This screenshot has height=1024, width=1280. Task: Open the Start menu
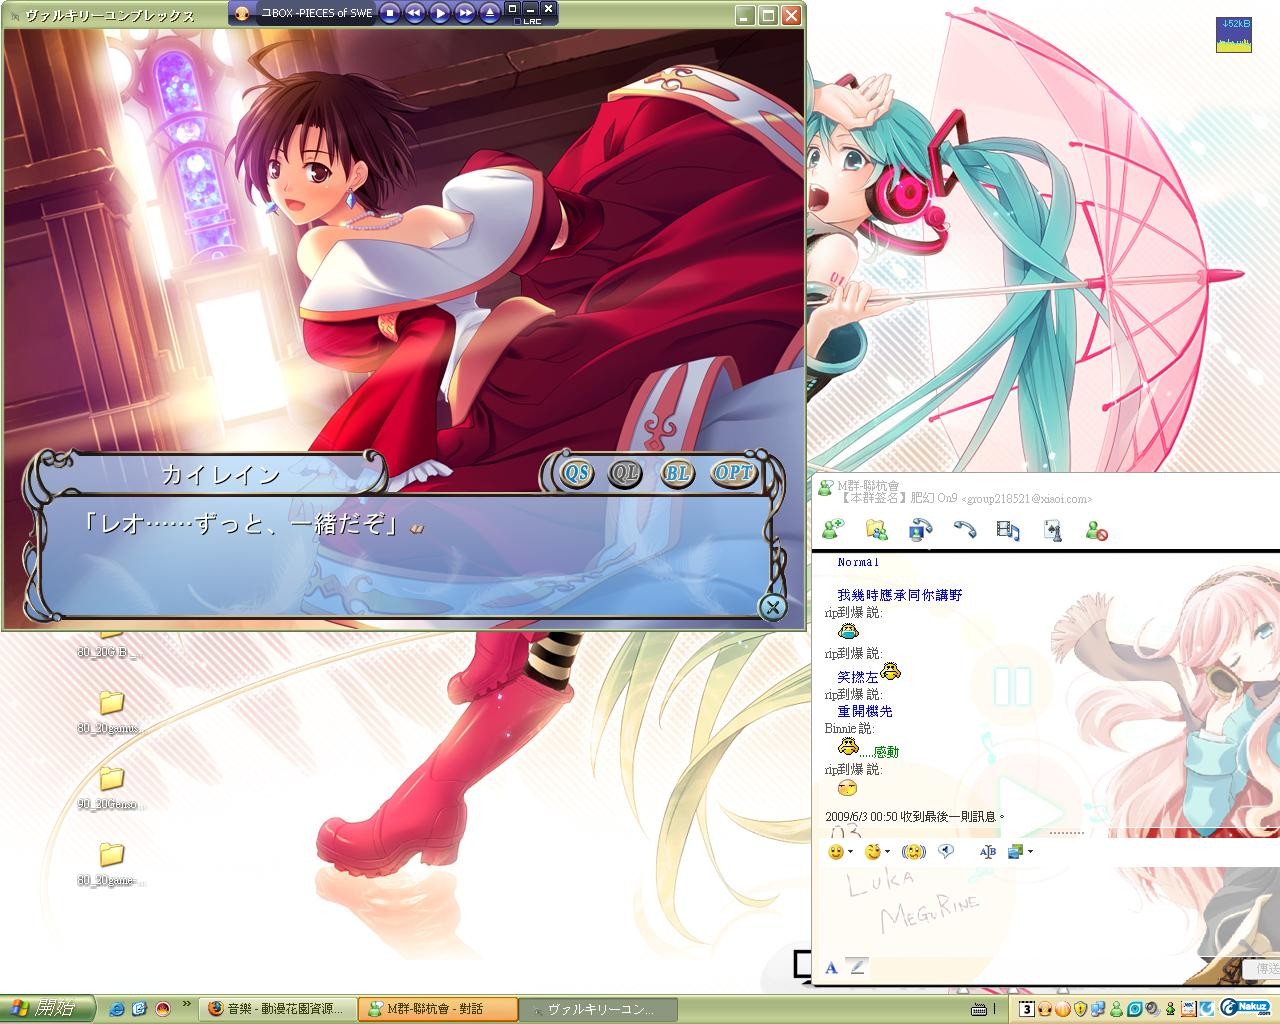tap(47, 1009)
